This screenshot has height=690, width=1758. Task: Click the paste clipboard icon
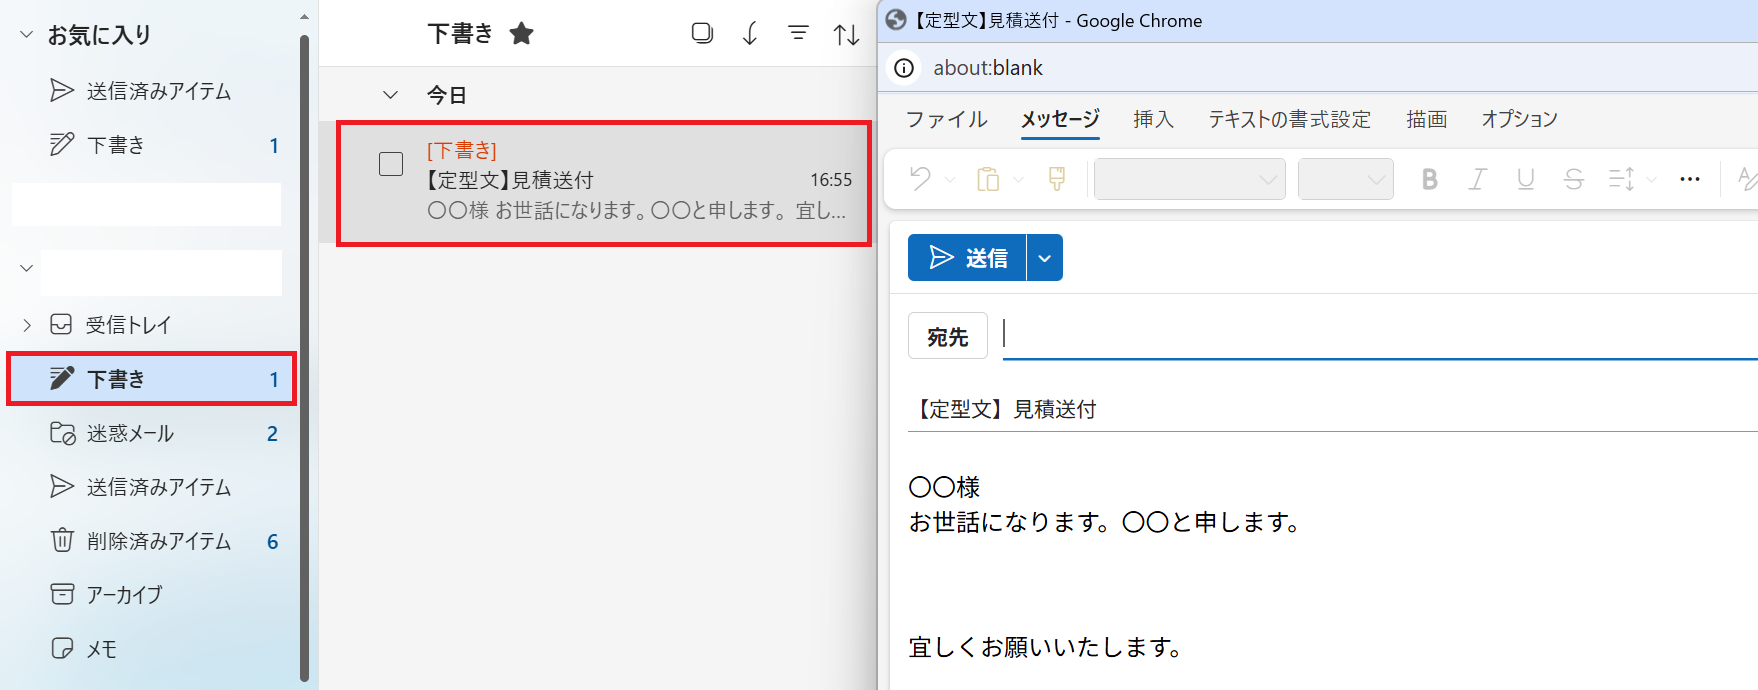point(988,179)
